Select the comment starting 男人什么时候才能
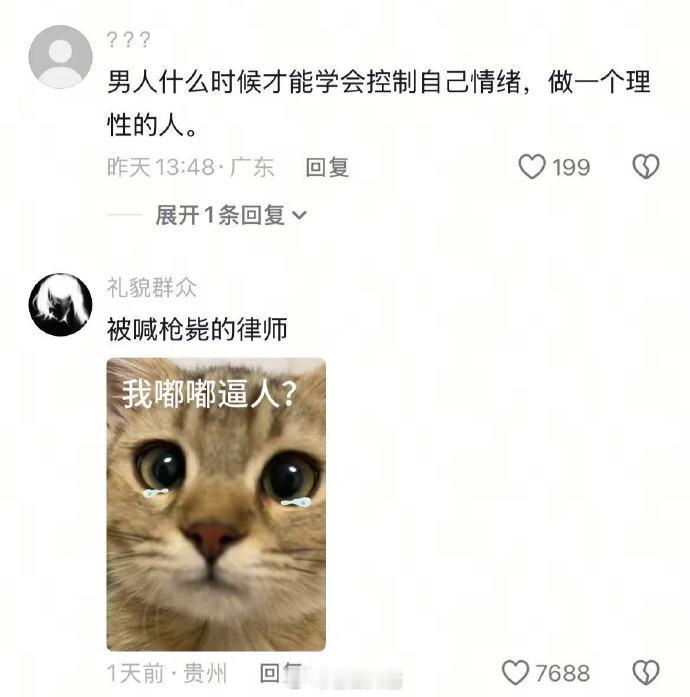This screenshot has height=697, width=690. click(x=379, y=103)
